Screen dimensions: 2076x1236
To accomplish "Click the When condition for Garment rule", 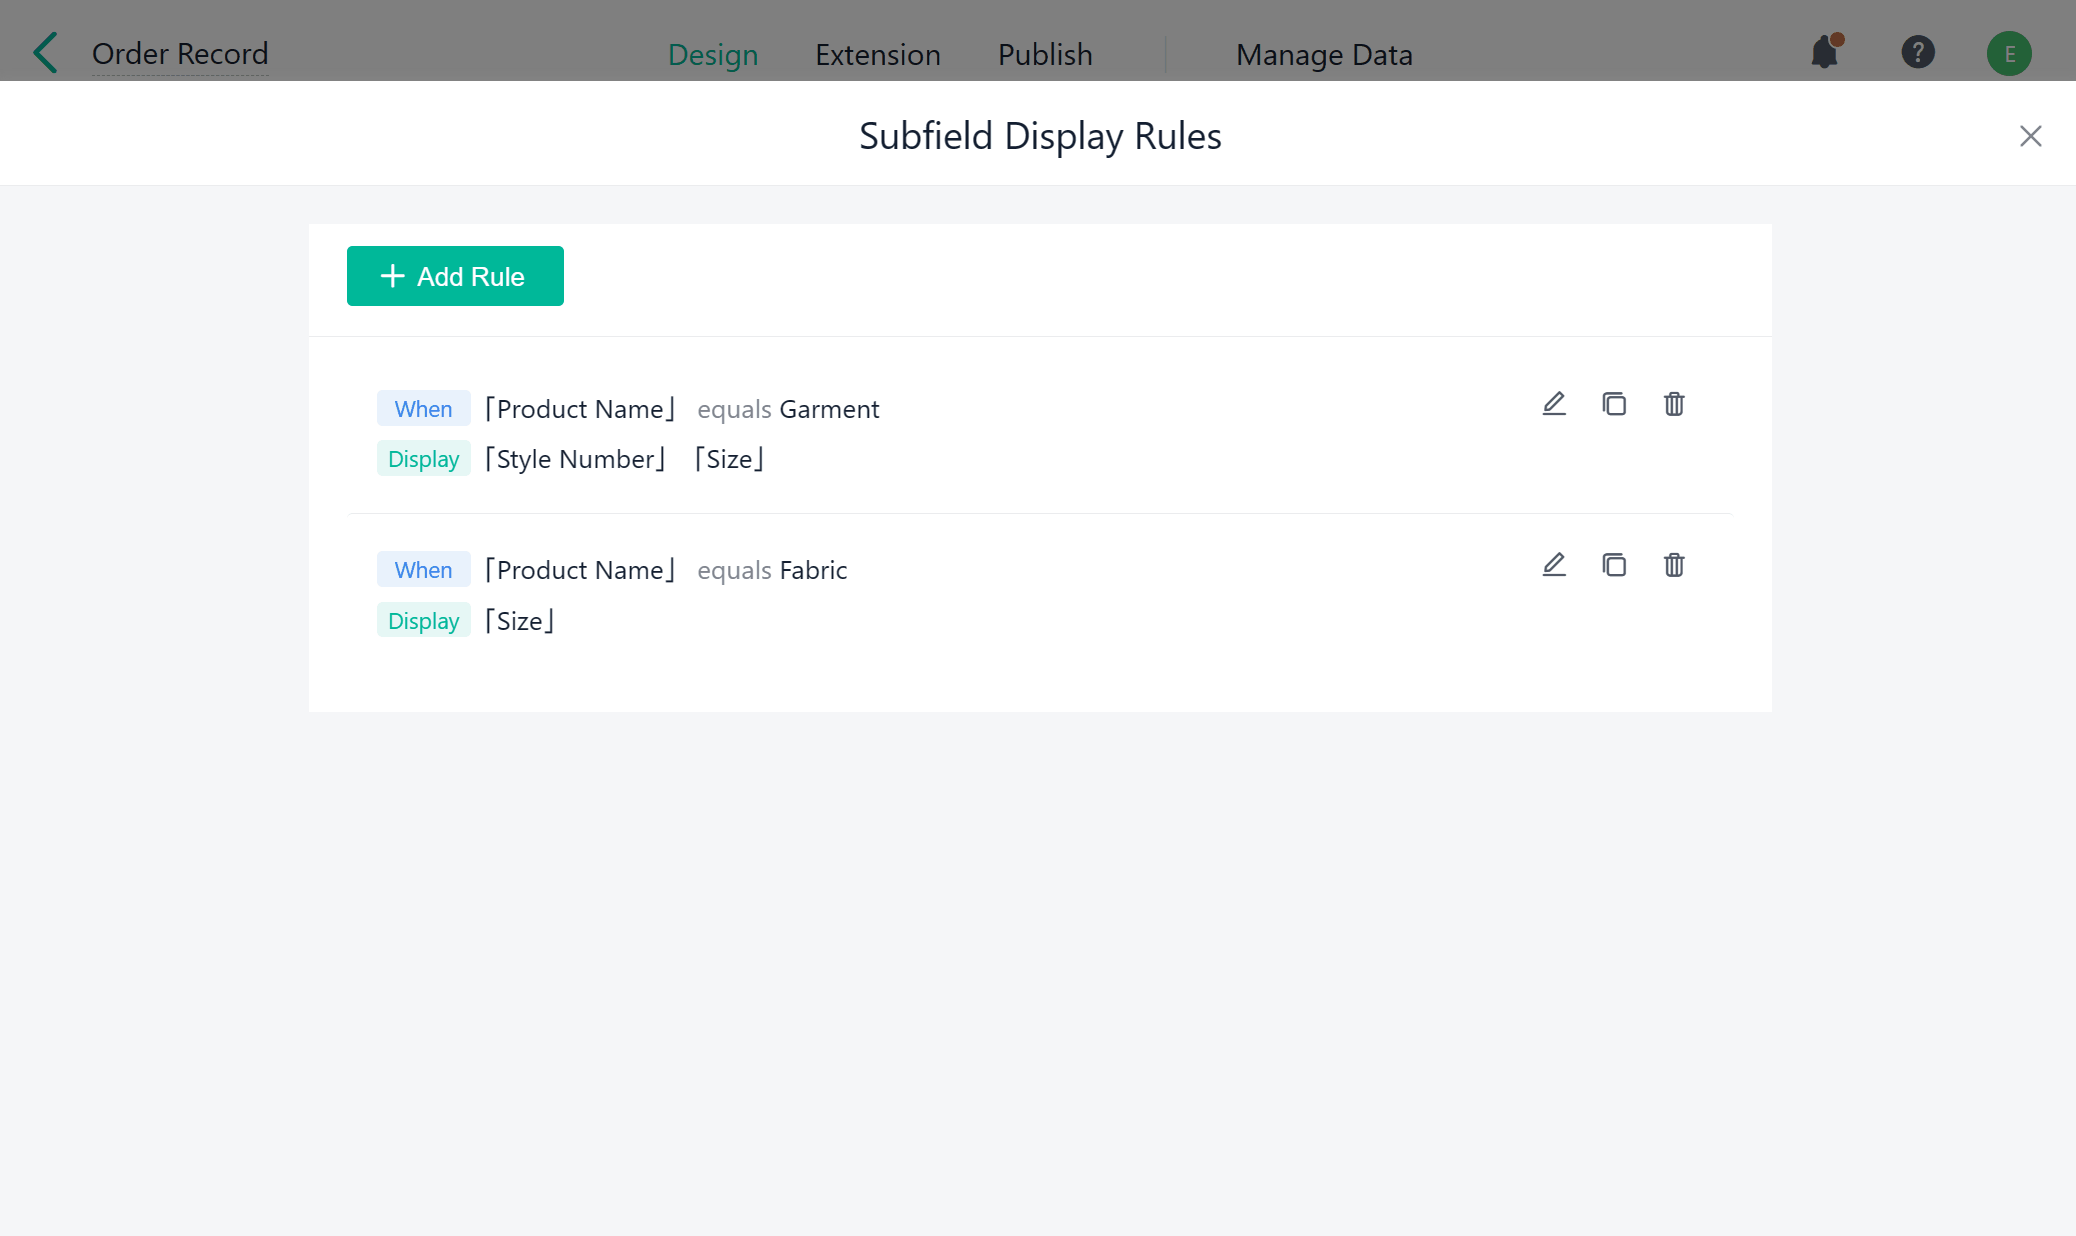I will pyautogui.click(x=423, y=408).
